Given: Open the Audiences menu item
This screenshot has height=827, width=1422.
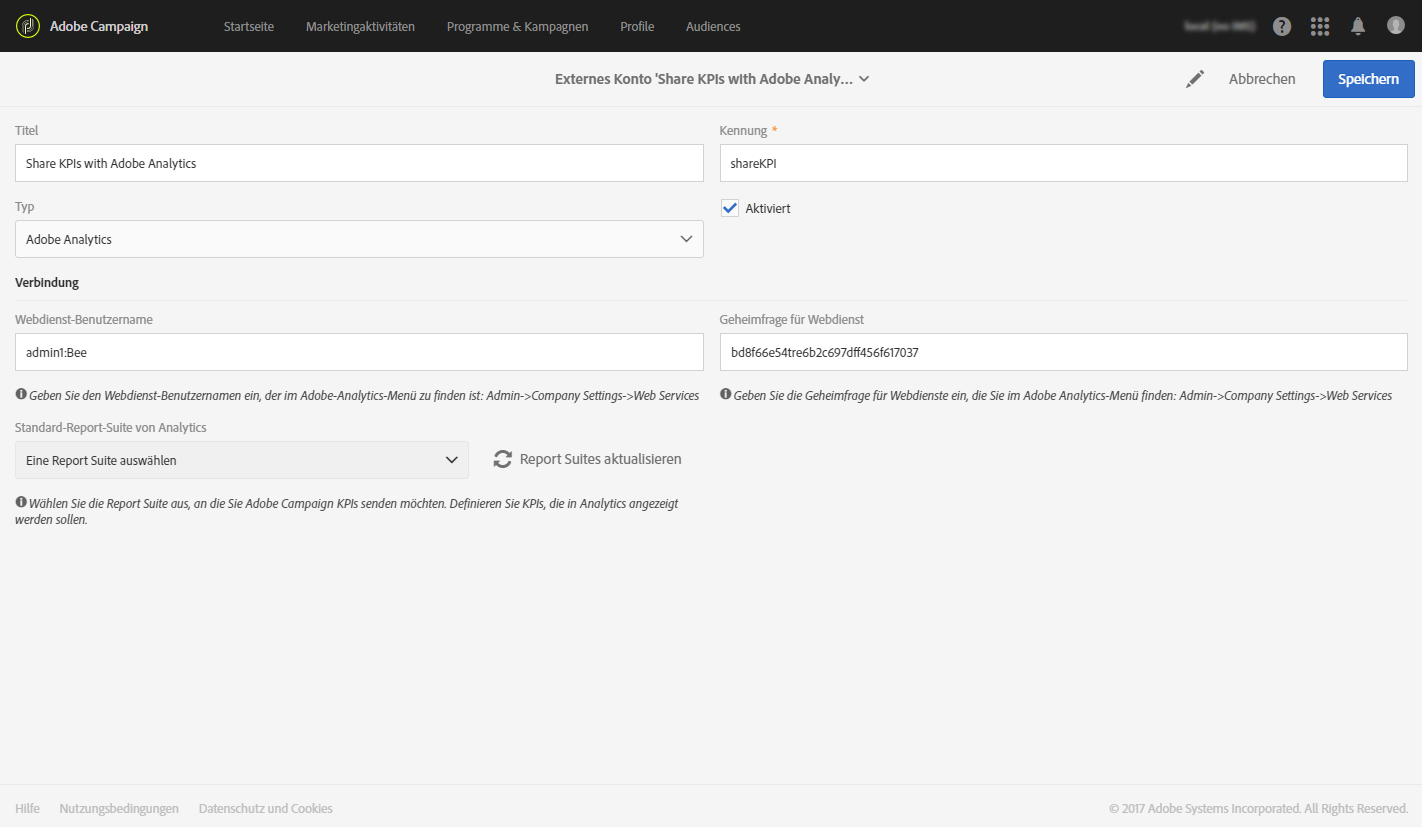Looking at the screenshot, I should coord(713,27).
